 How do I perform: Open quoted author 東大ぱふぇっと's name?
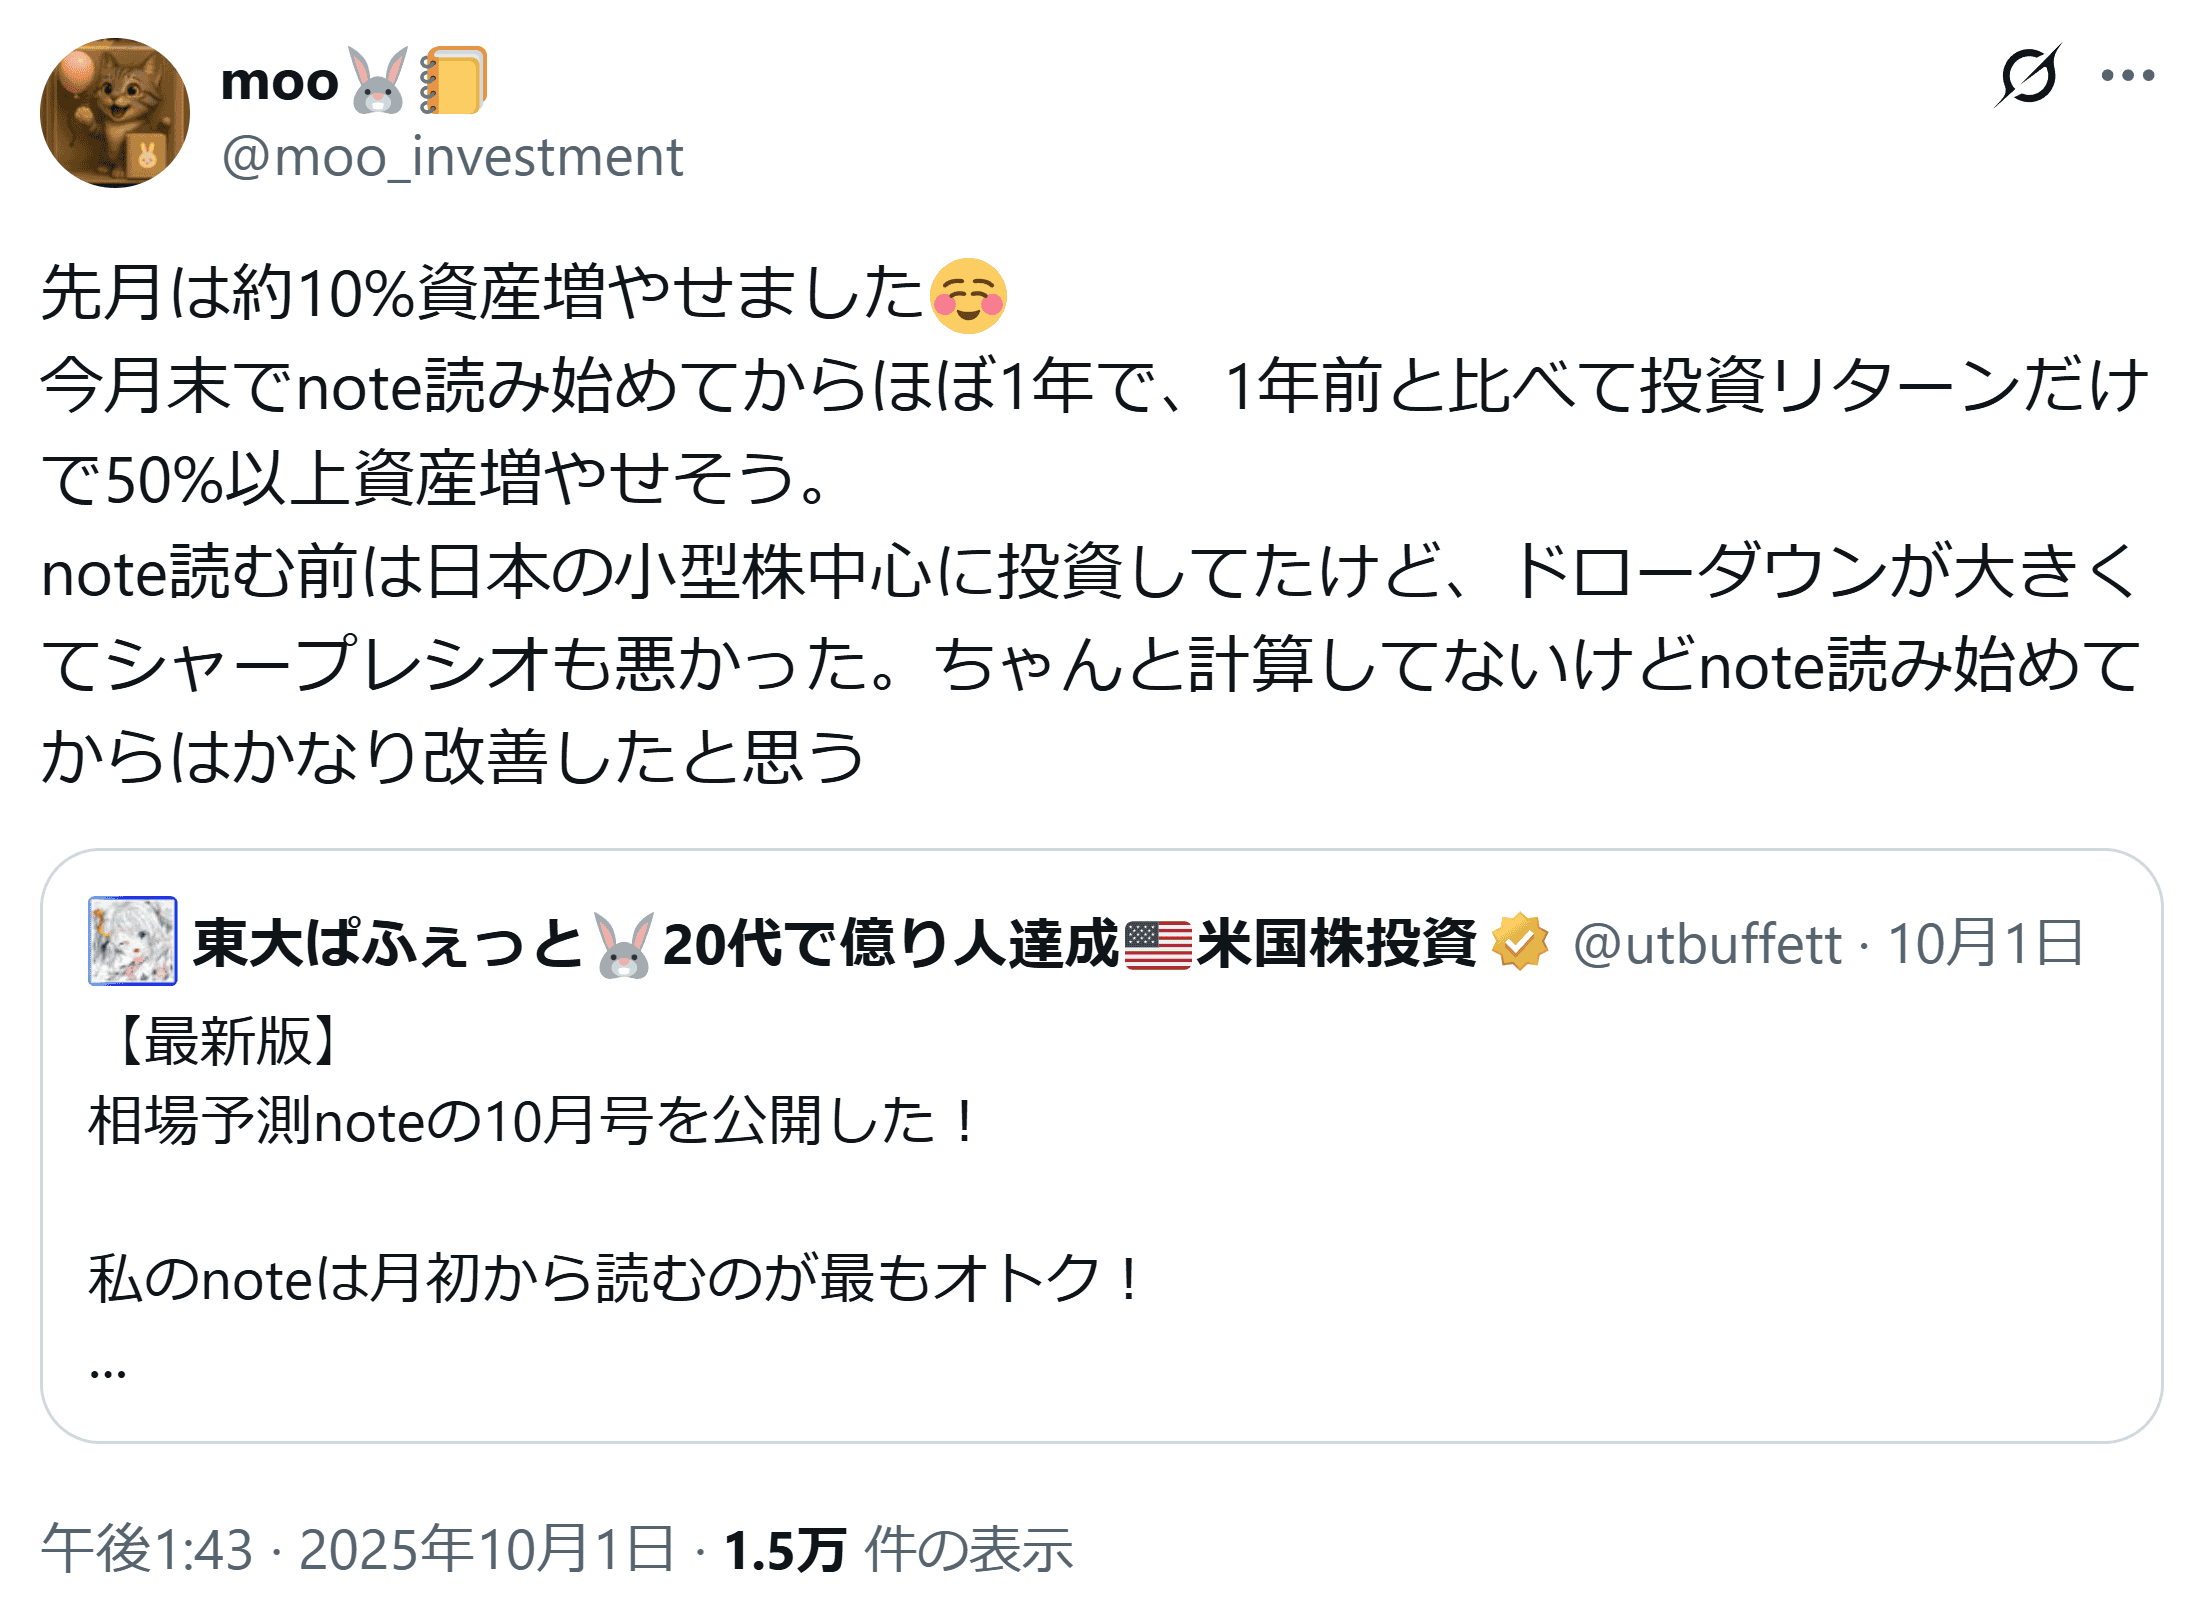[388, 943]
